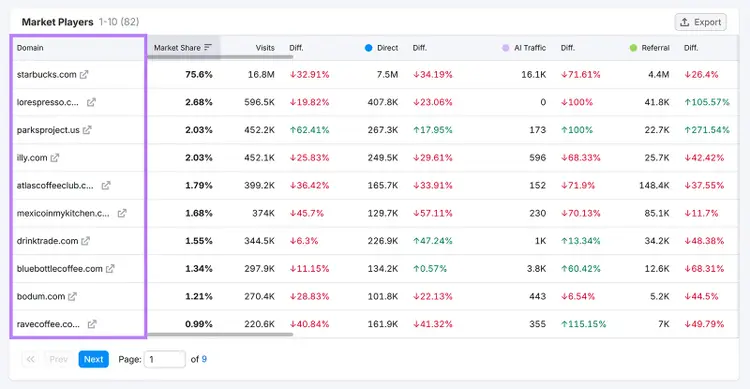Click the Visits column header
Image resolution: width=750 pixels, height=389 pixels.
(265, 48)
